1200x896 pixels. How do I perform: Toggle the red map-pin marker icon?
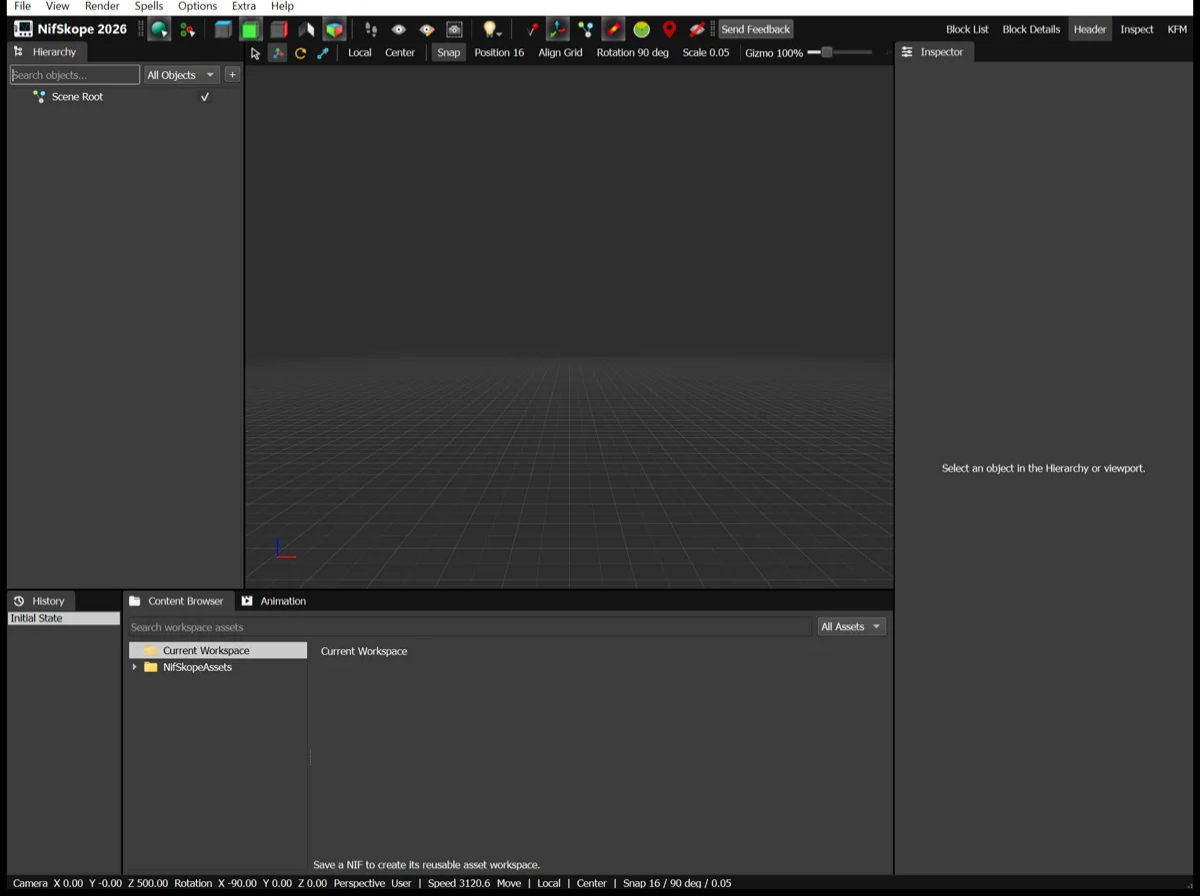tap(670, 30)
